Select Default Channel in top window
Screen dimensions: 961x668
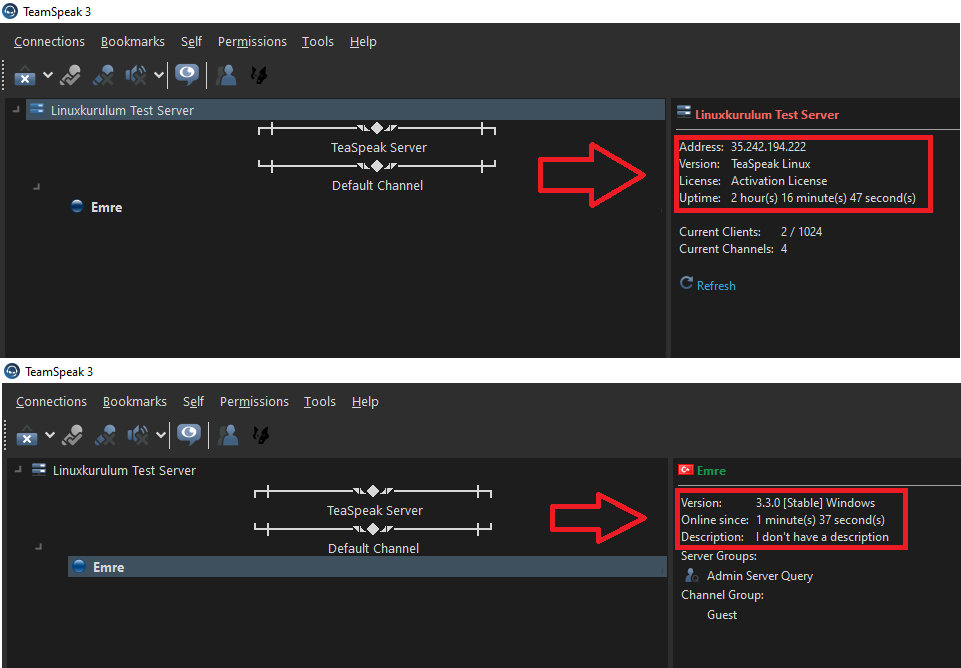[x=378, y=186]
